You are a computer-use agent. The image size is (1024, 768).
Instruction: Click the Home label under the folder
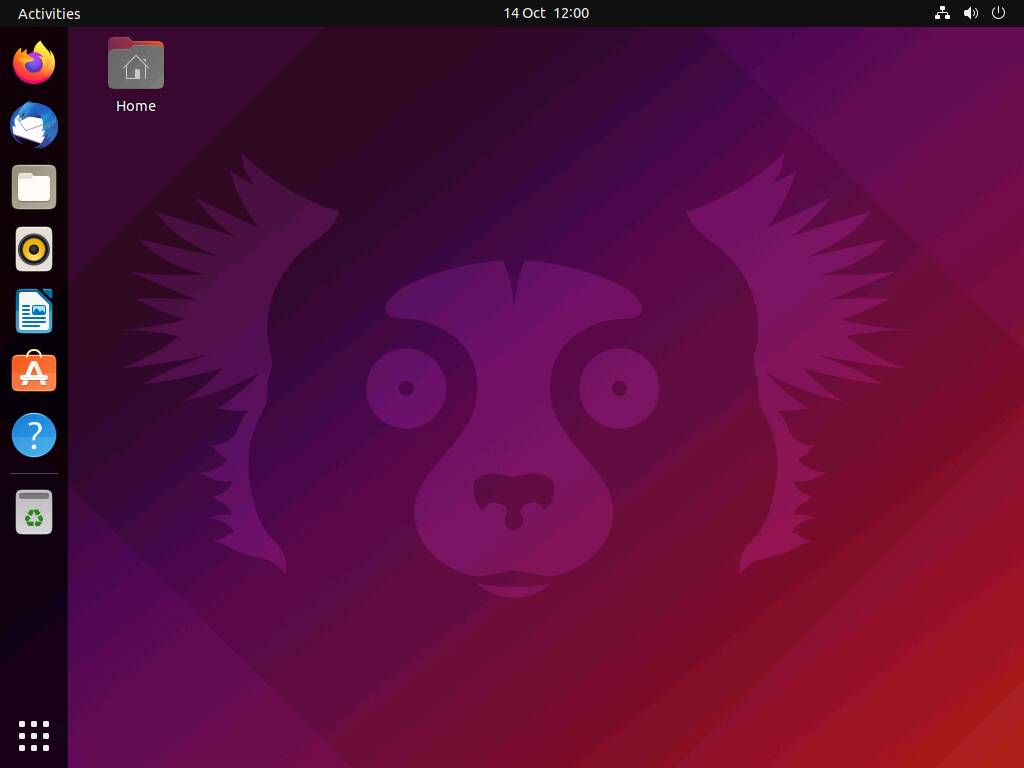coord(136,106)
